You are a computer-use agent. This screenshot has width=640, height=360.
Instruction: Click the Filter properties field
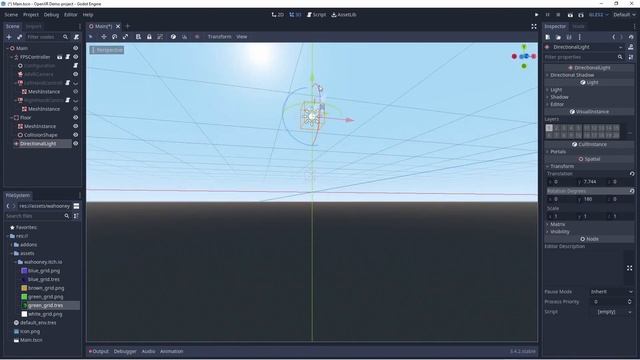point(584,57)
